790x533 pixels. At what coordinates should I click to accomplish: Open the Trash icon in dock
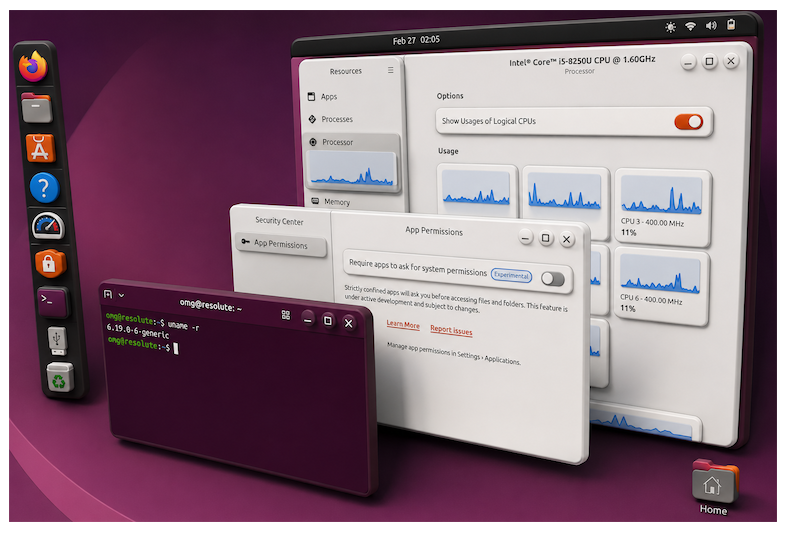(60, 378)
